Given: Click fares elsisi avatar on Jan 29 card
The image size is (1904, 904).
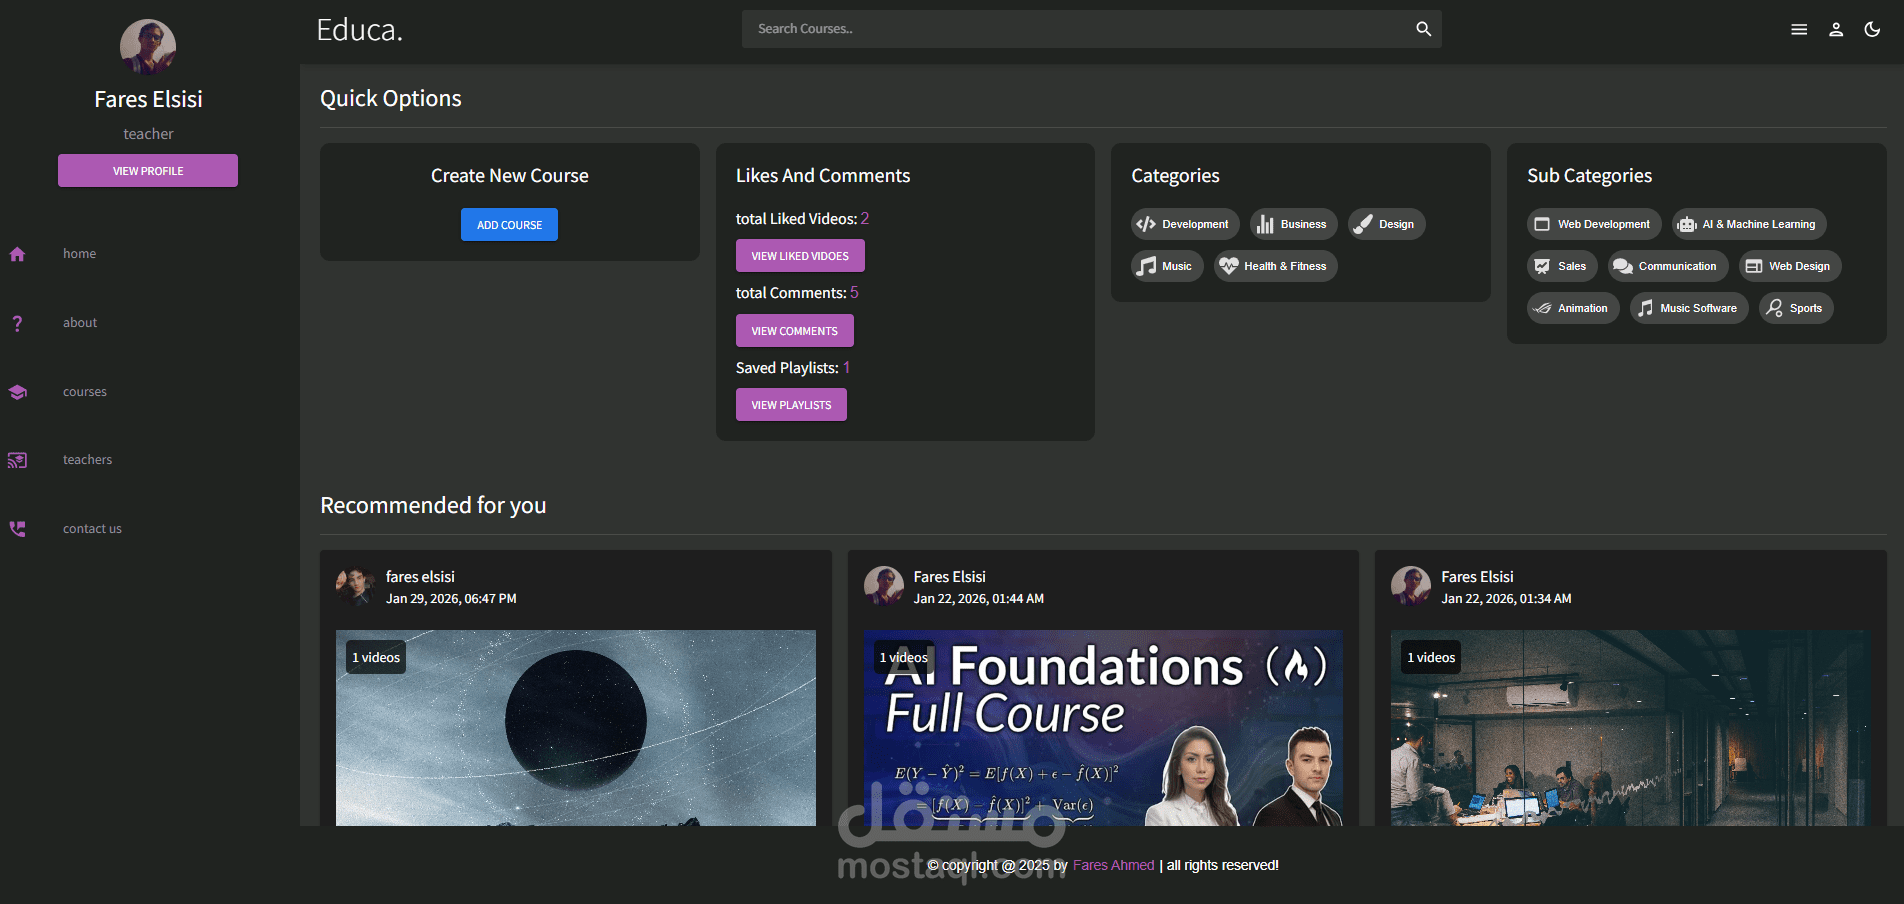Looking at the screenshot, I should pos(356,587).
